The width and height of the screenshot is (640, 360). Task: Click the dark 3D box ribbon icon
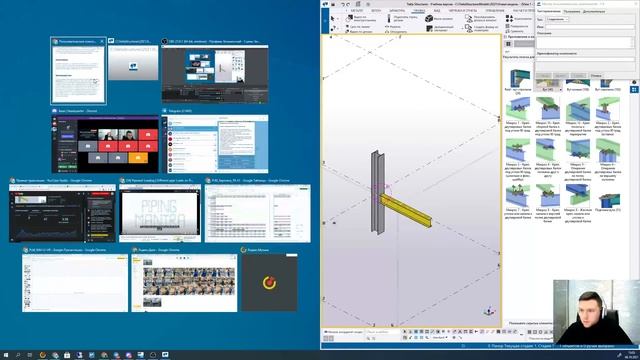pos(429,19)
